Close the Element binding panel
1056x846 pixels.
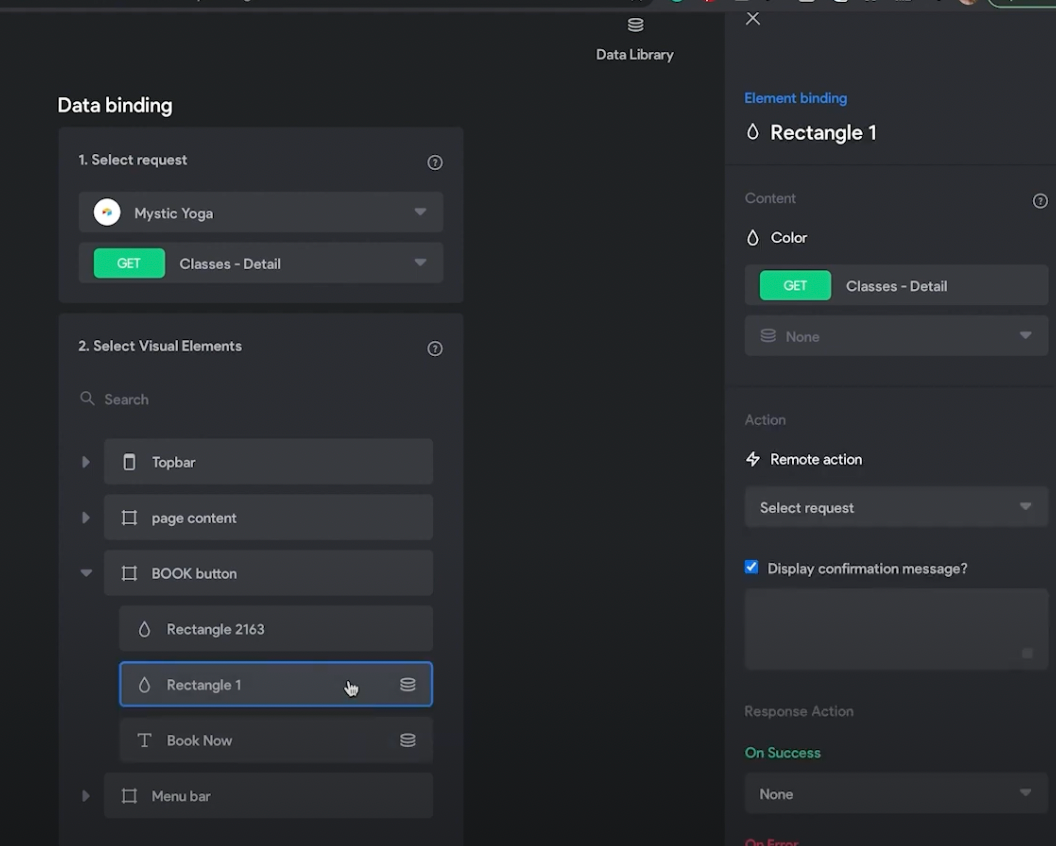click(x=753, y=19)
